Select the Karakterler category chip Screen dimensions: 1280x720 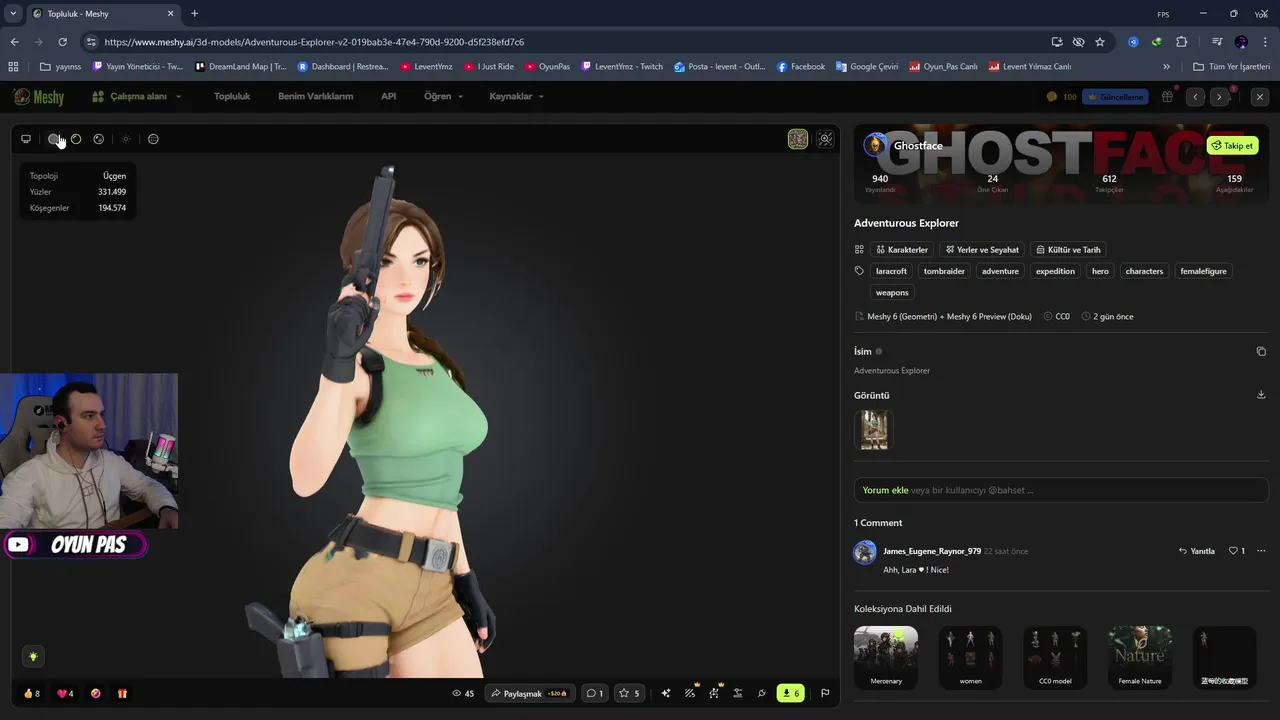coord(902,250)
